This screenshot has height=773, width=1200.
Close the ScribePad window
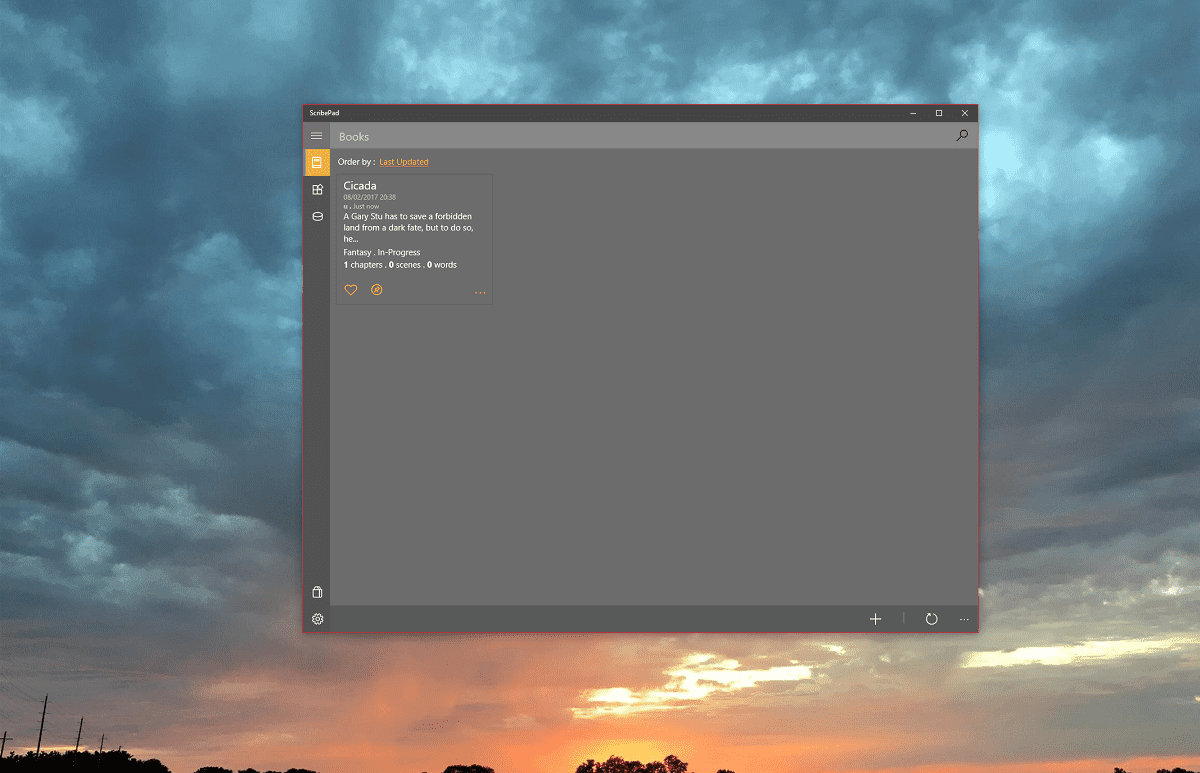(965, 113)
